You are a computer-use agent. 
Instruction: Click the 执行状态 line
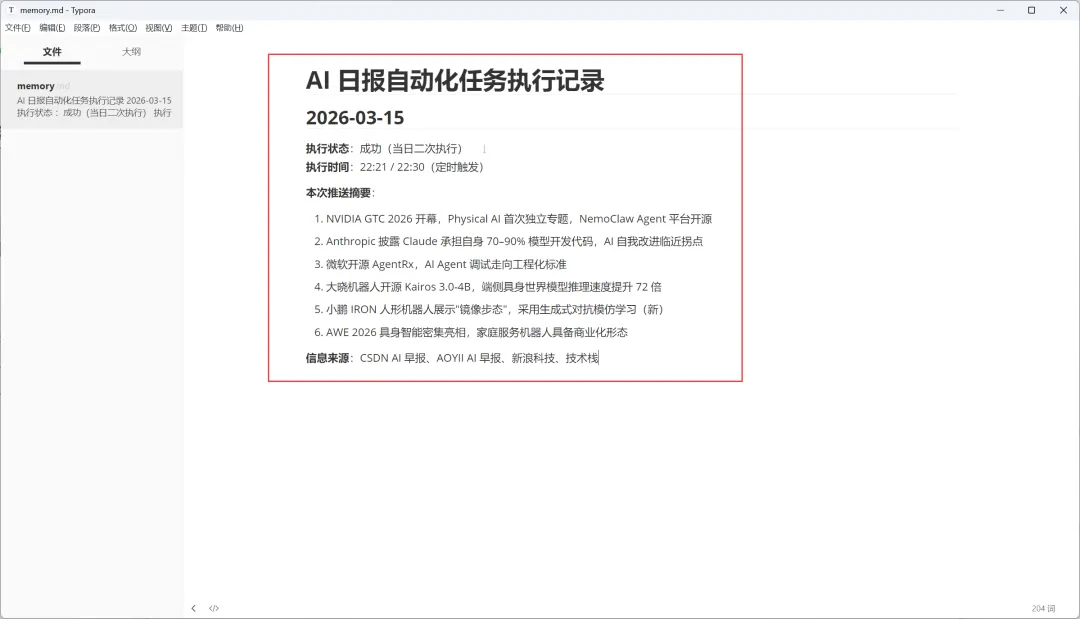point(384,149)
